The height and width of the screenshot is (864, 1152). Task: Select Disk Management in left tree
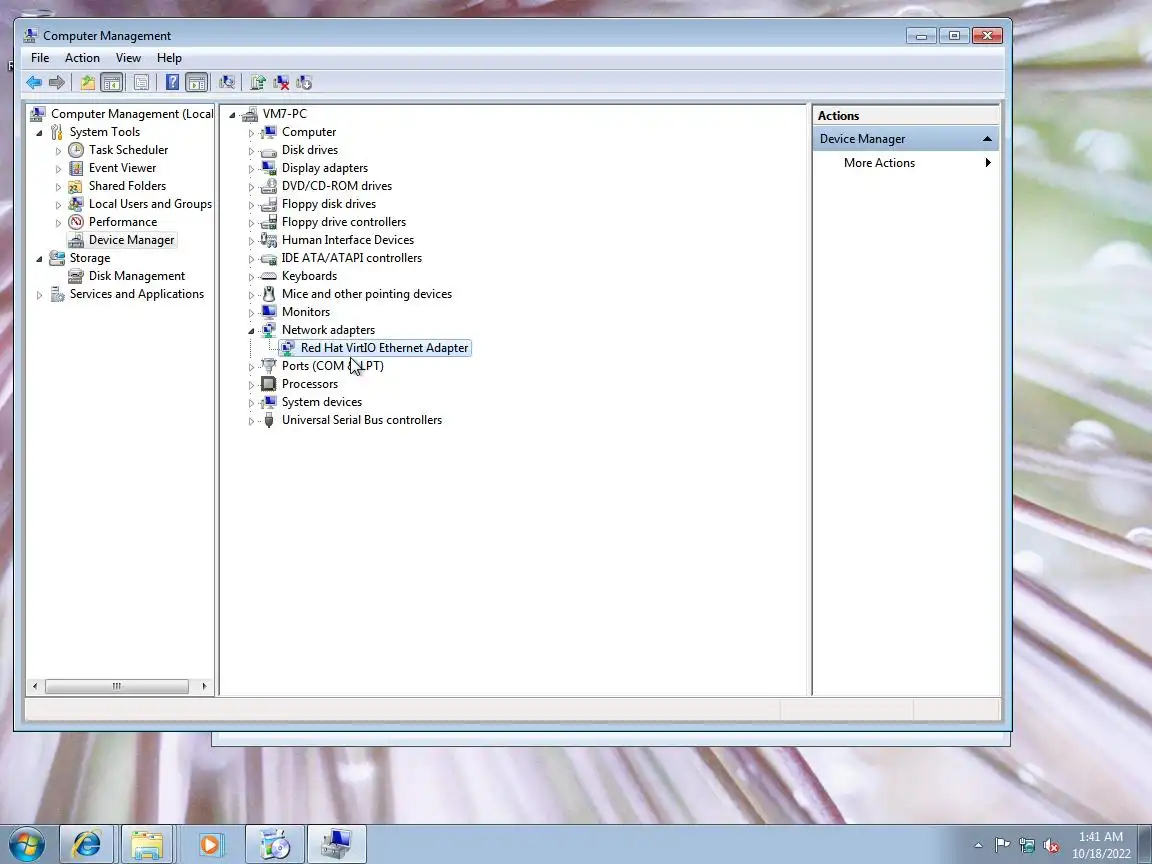[x=137, y=276]
